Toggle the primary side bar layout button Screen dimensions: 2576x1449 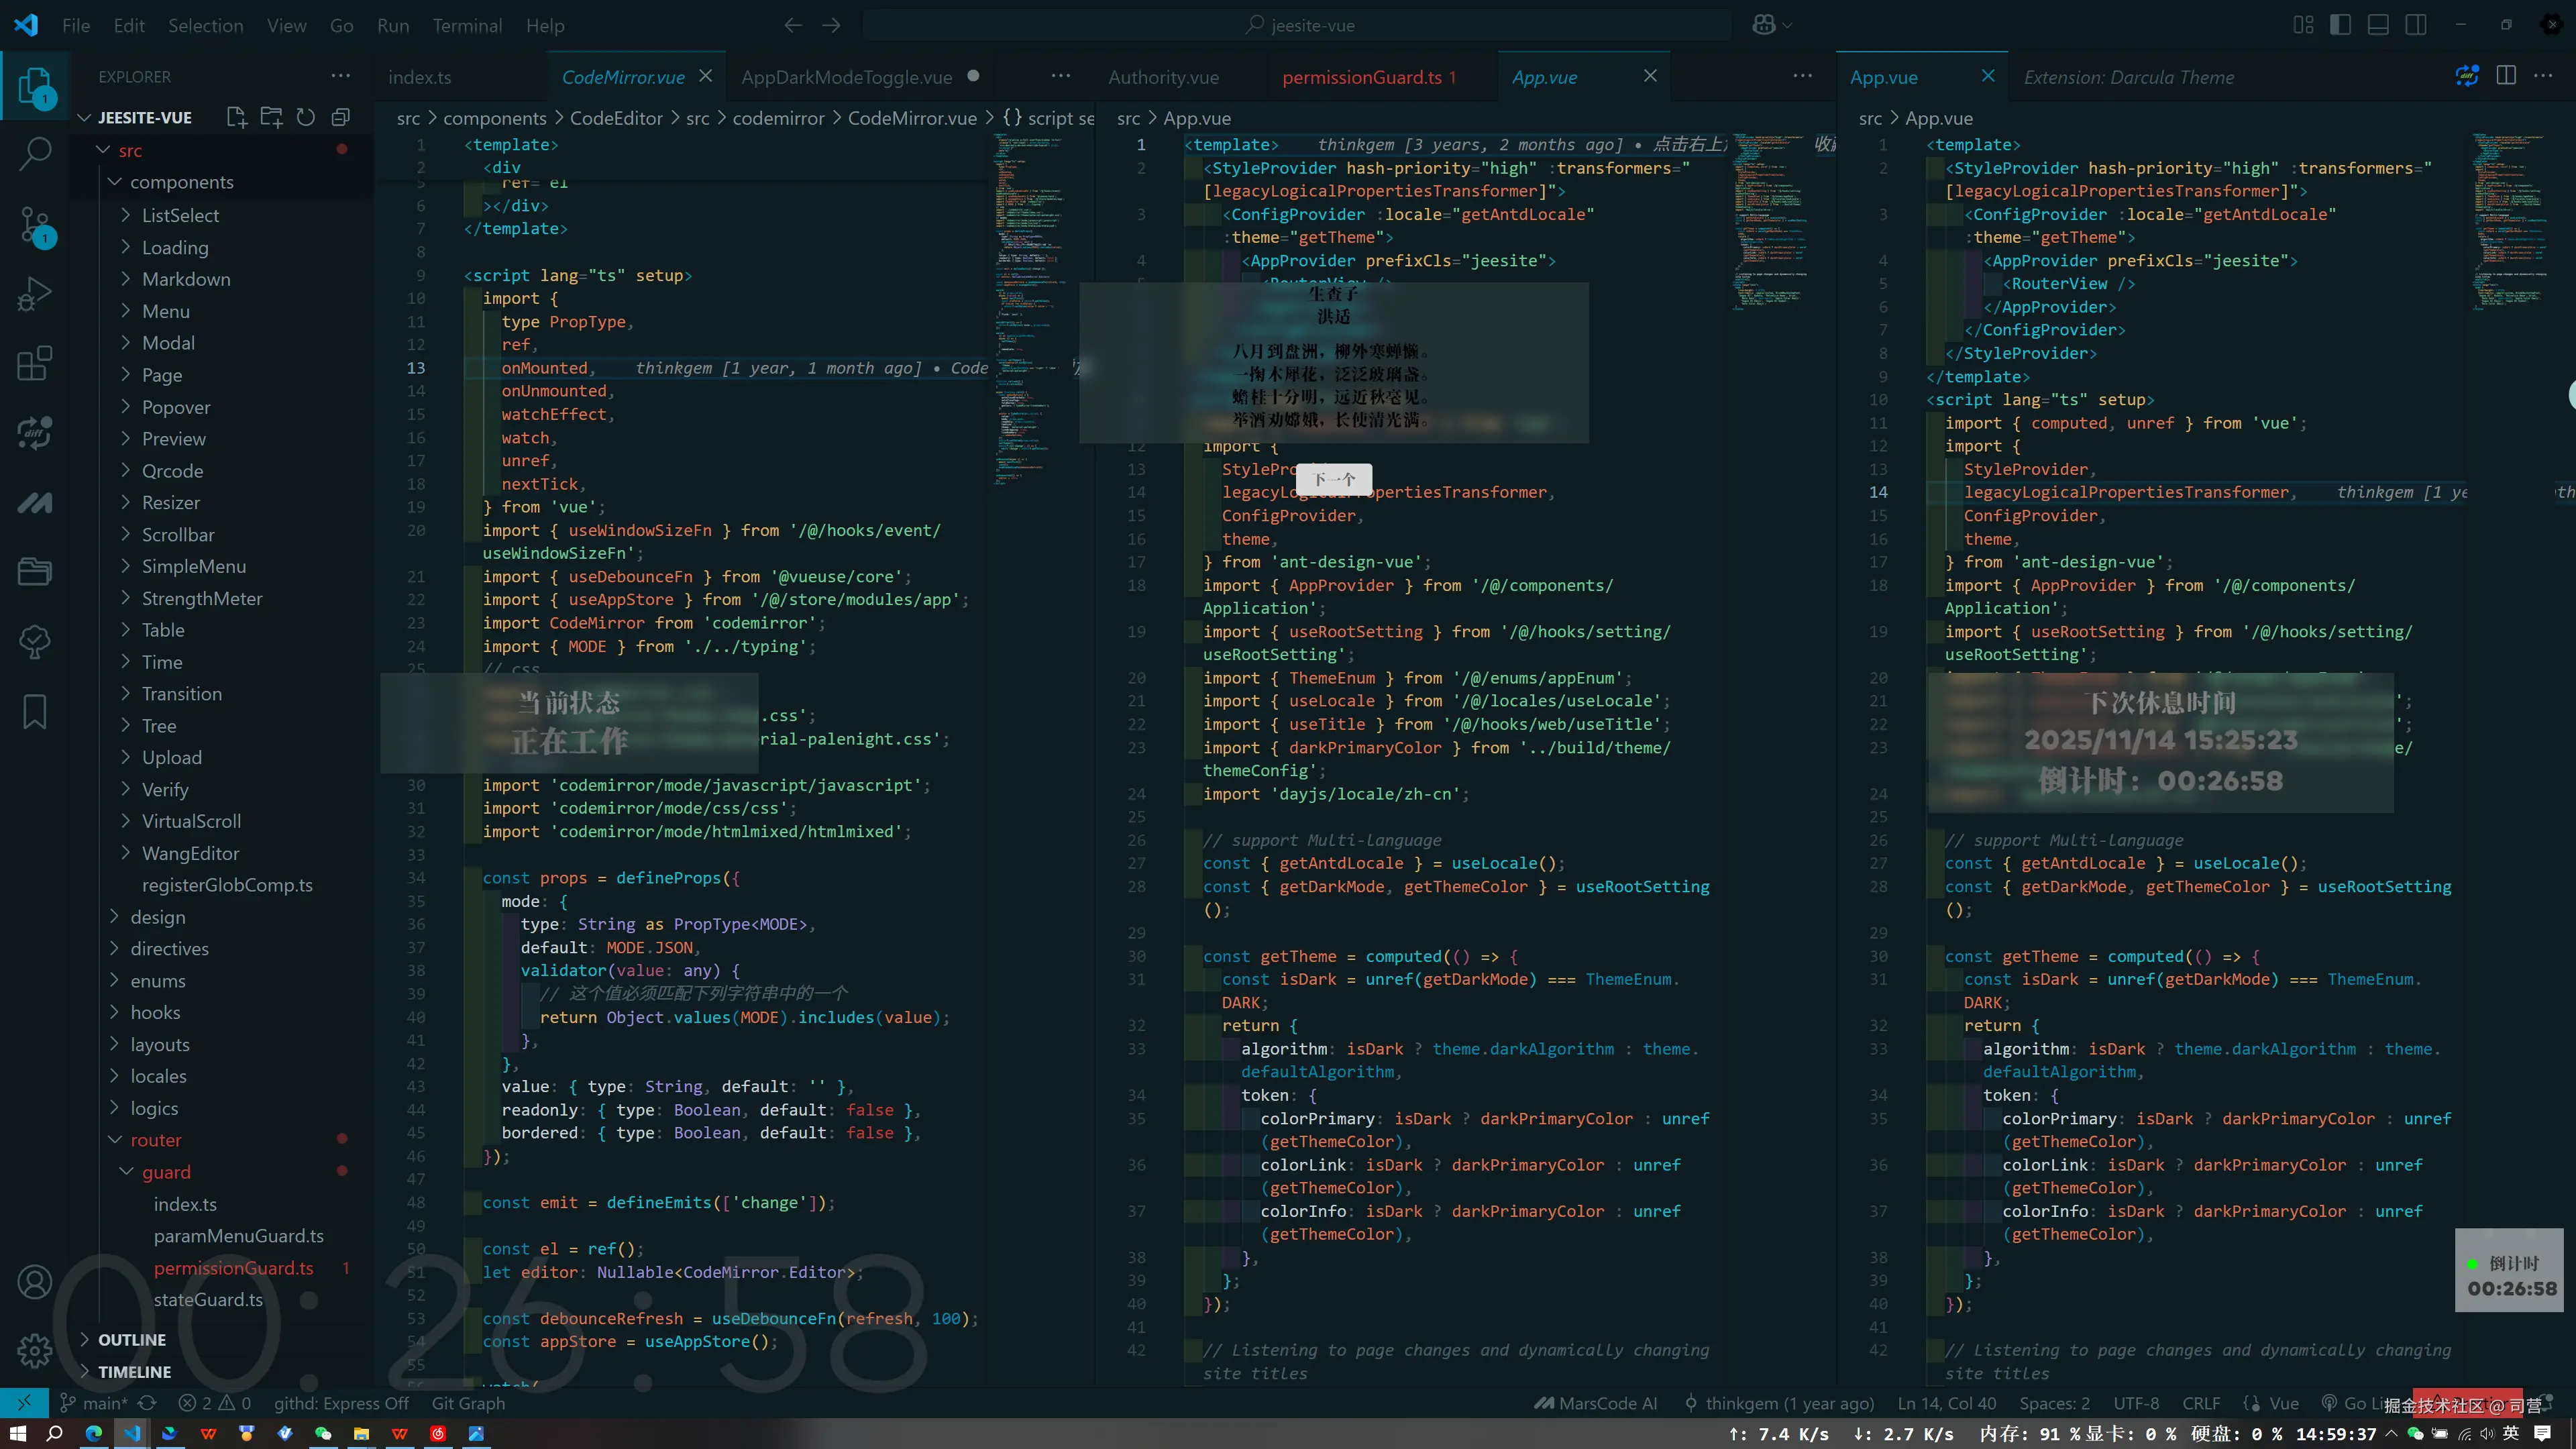point(2340,25)
